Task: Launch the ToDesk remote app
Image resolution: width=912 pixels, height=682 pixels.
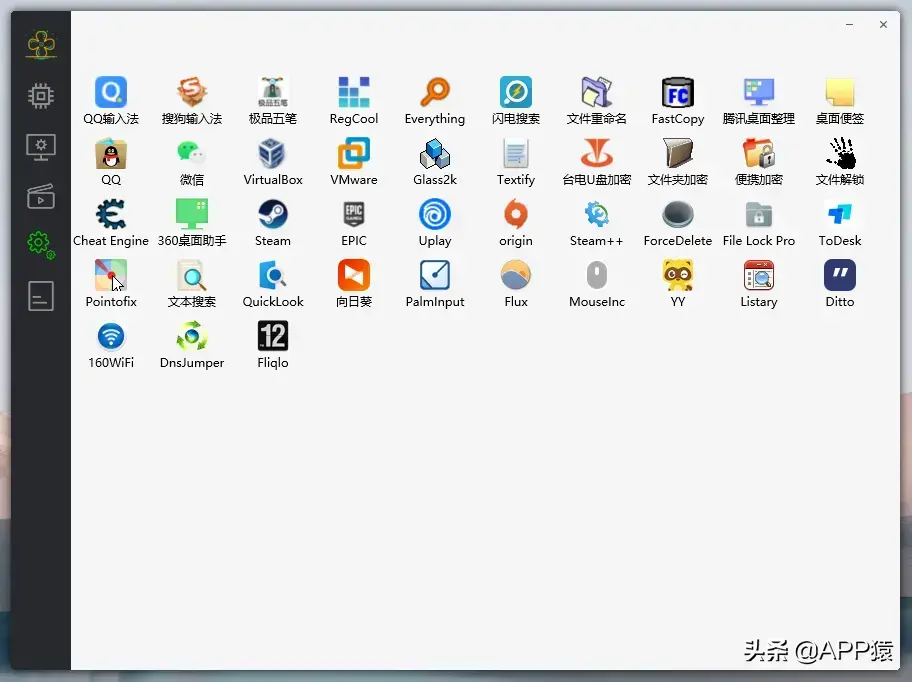Action: point(839,215)
